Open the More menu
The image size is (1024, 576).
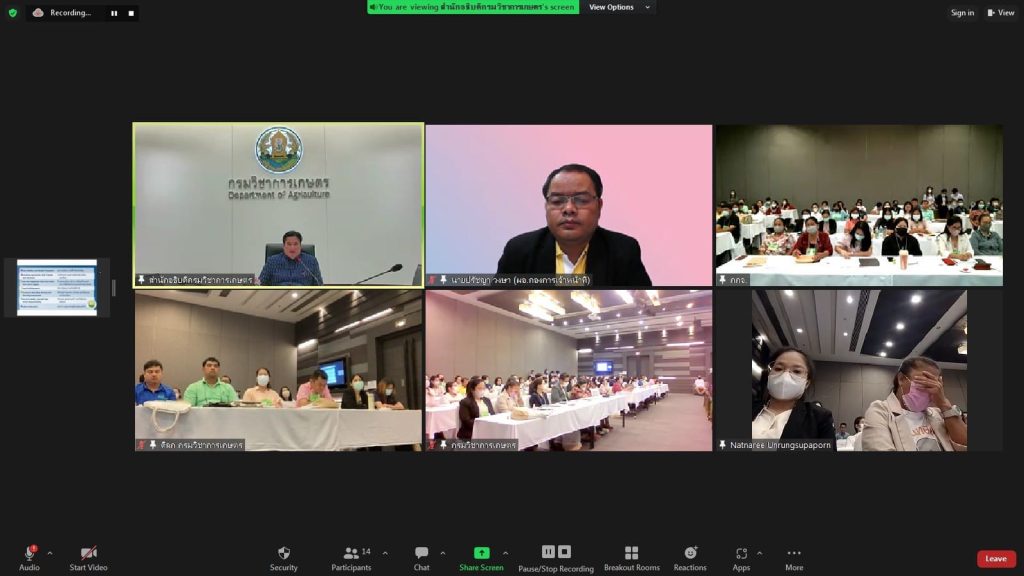click(x=793, y=553)
